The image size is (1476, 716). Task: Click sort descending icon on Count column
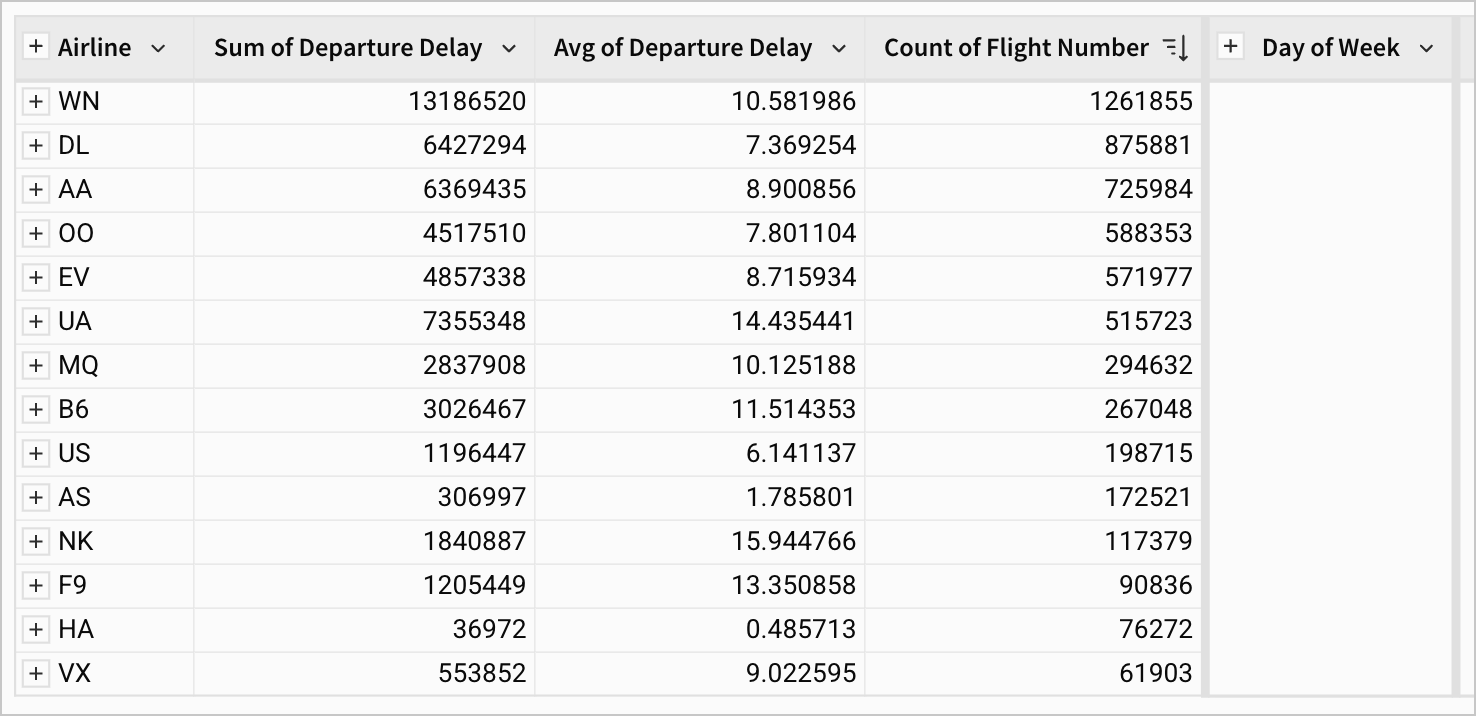[x=1175, y=48]
